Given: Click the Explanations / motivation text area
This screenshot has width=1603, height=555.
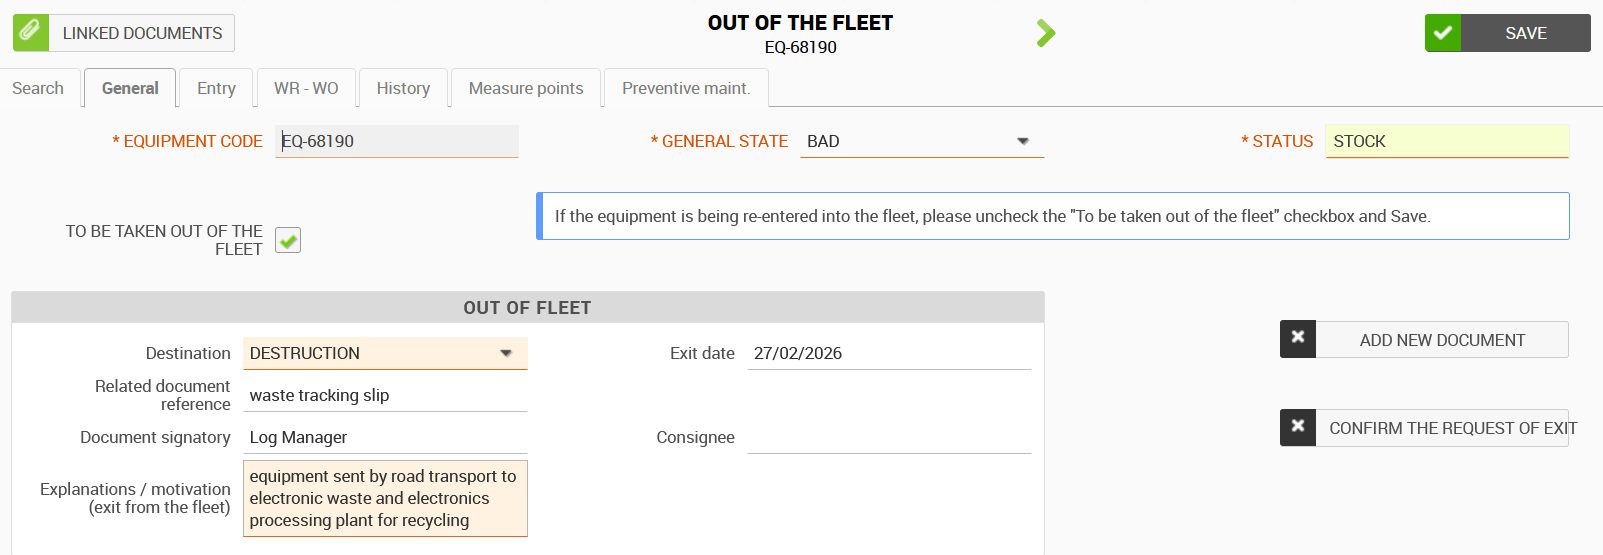Looking at the screenshot, I should (x=385, y=498).
